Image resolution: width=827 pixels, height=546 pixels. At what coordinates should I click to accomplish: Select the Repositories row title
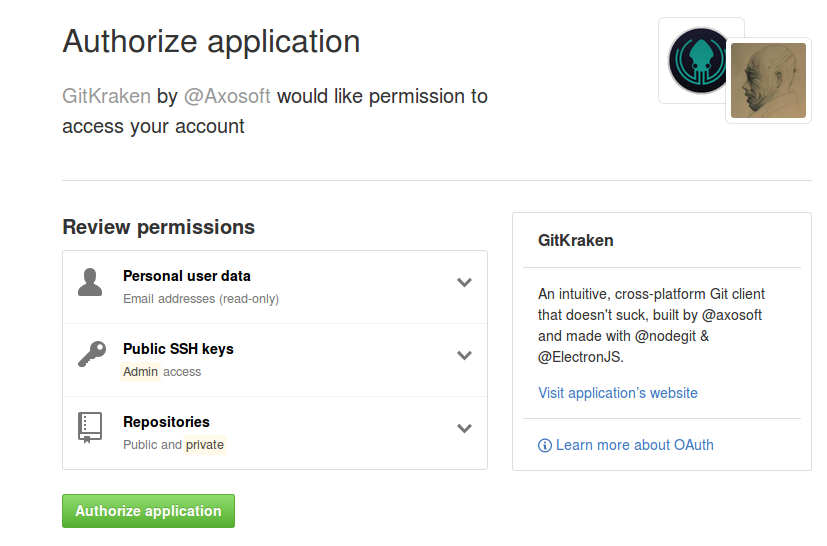pyautogui.click(x=166, y=422)
